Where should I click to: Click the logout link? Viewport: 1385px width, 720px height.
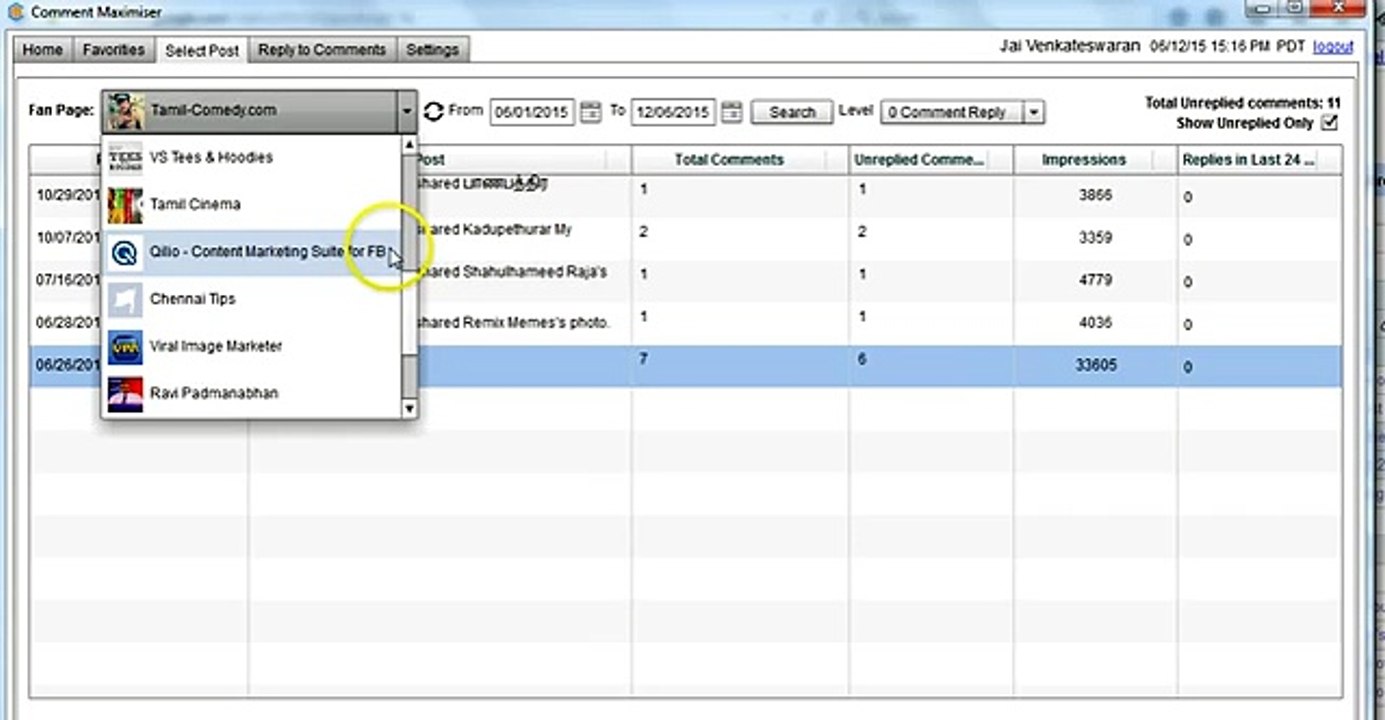coord(1333,47)
